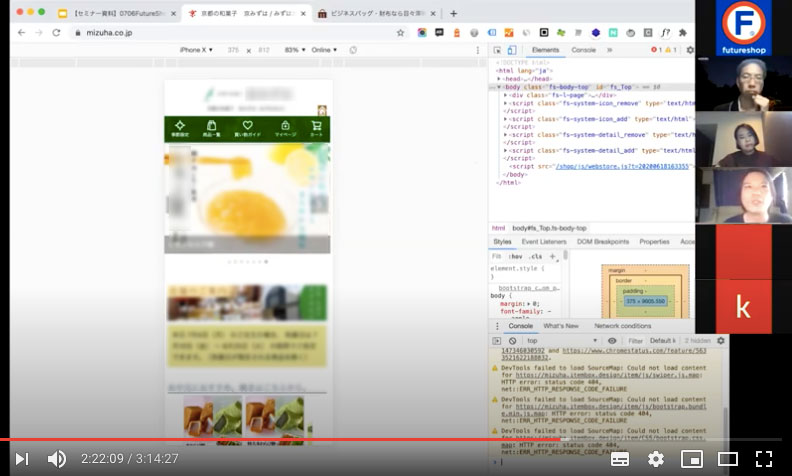Open the Elements panel tab
792x476 pixels.
point(546,50)
